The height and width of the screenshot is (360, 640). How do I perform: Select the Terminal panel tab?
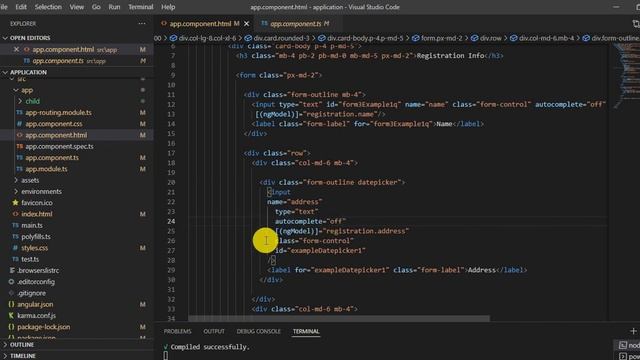pos(306,331)
